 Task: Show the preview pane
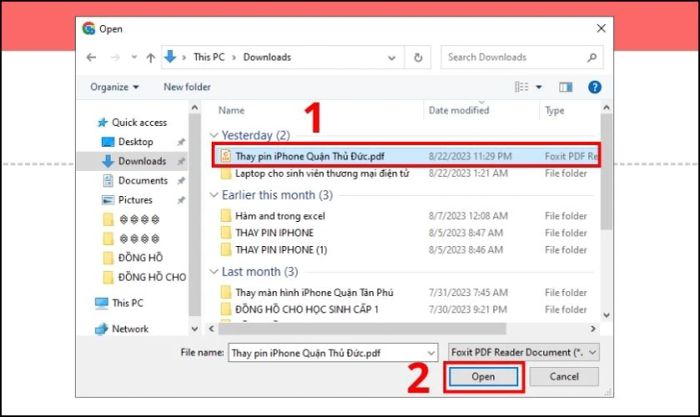[x=566, y=87]
